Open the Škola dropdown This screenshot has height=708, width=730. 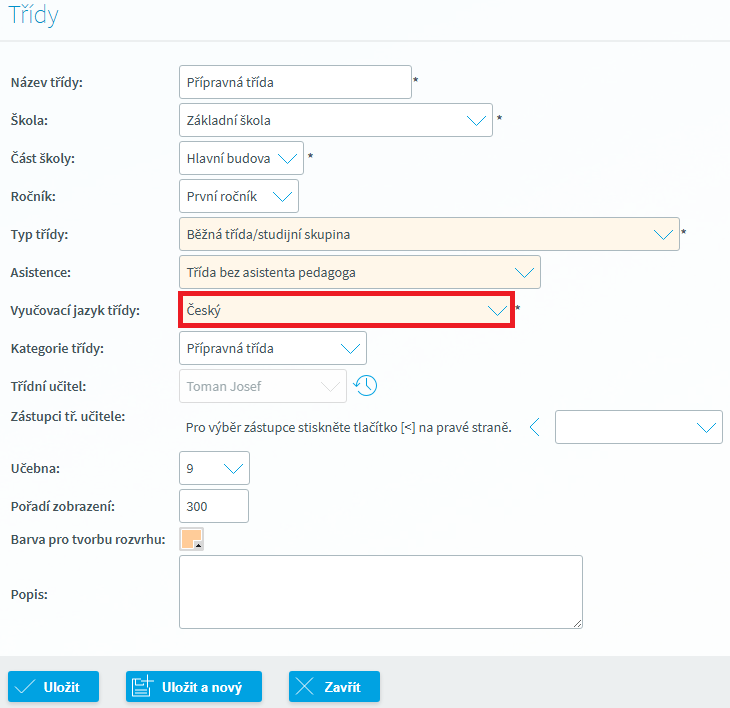tap(336, 120)
